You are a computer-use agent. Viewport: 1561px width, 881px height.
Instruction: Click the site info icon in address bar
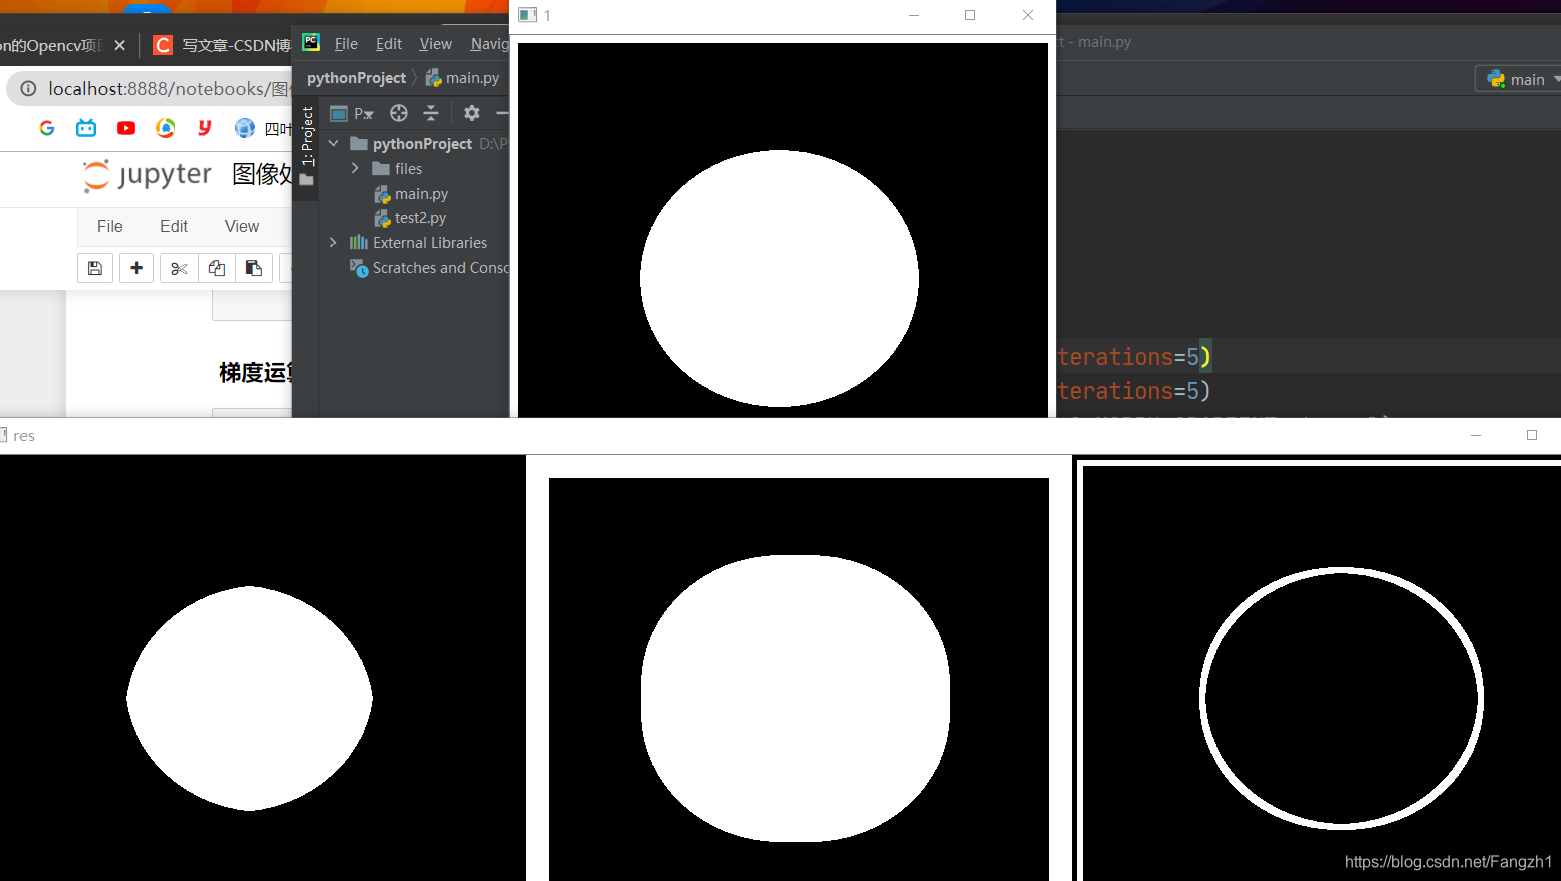(x=29, y=89)
